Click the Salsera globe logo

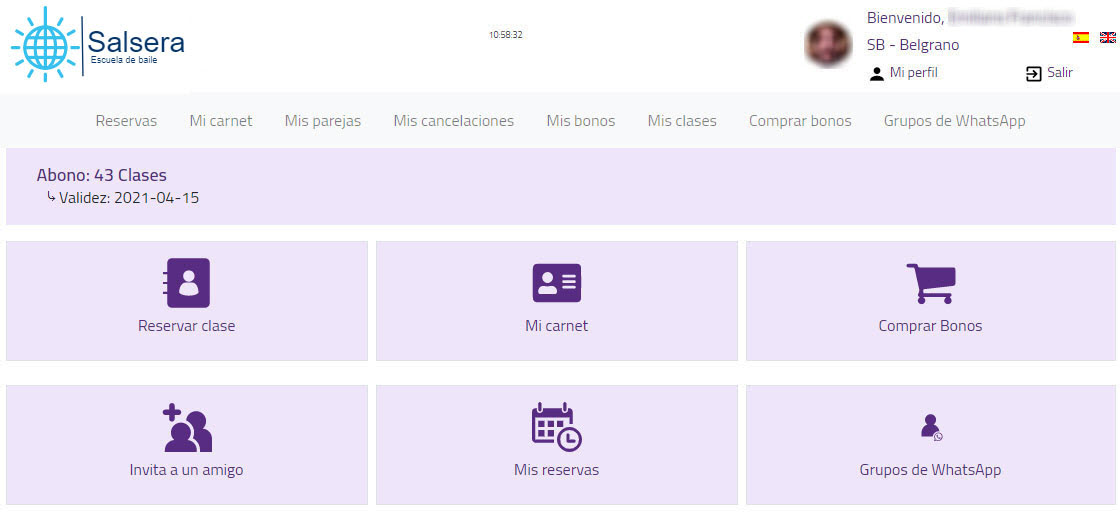pyautogui.click(x=45, y=44)
